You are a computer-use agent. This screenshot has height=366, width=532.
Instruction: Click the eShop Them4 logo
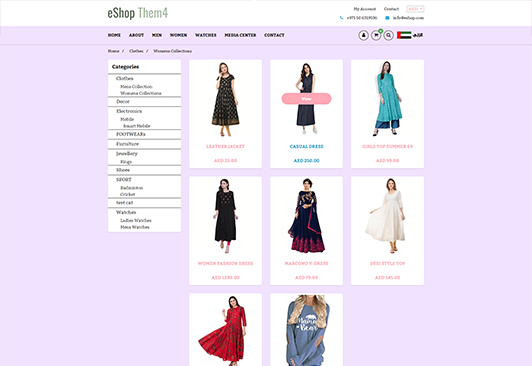point(138,13)
